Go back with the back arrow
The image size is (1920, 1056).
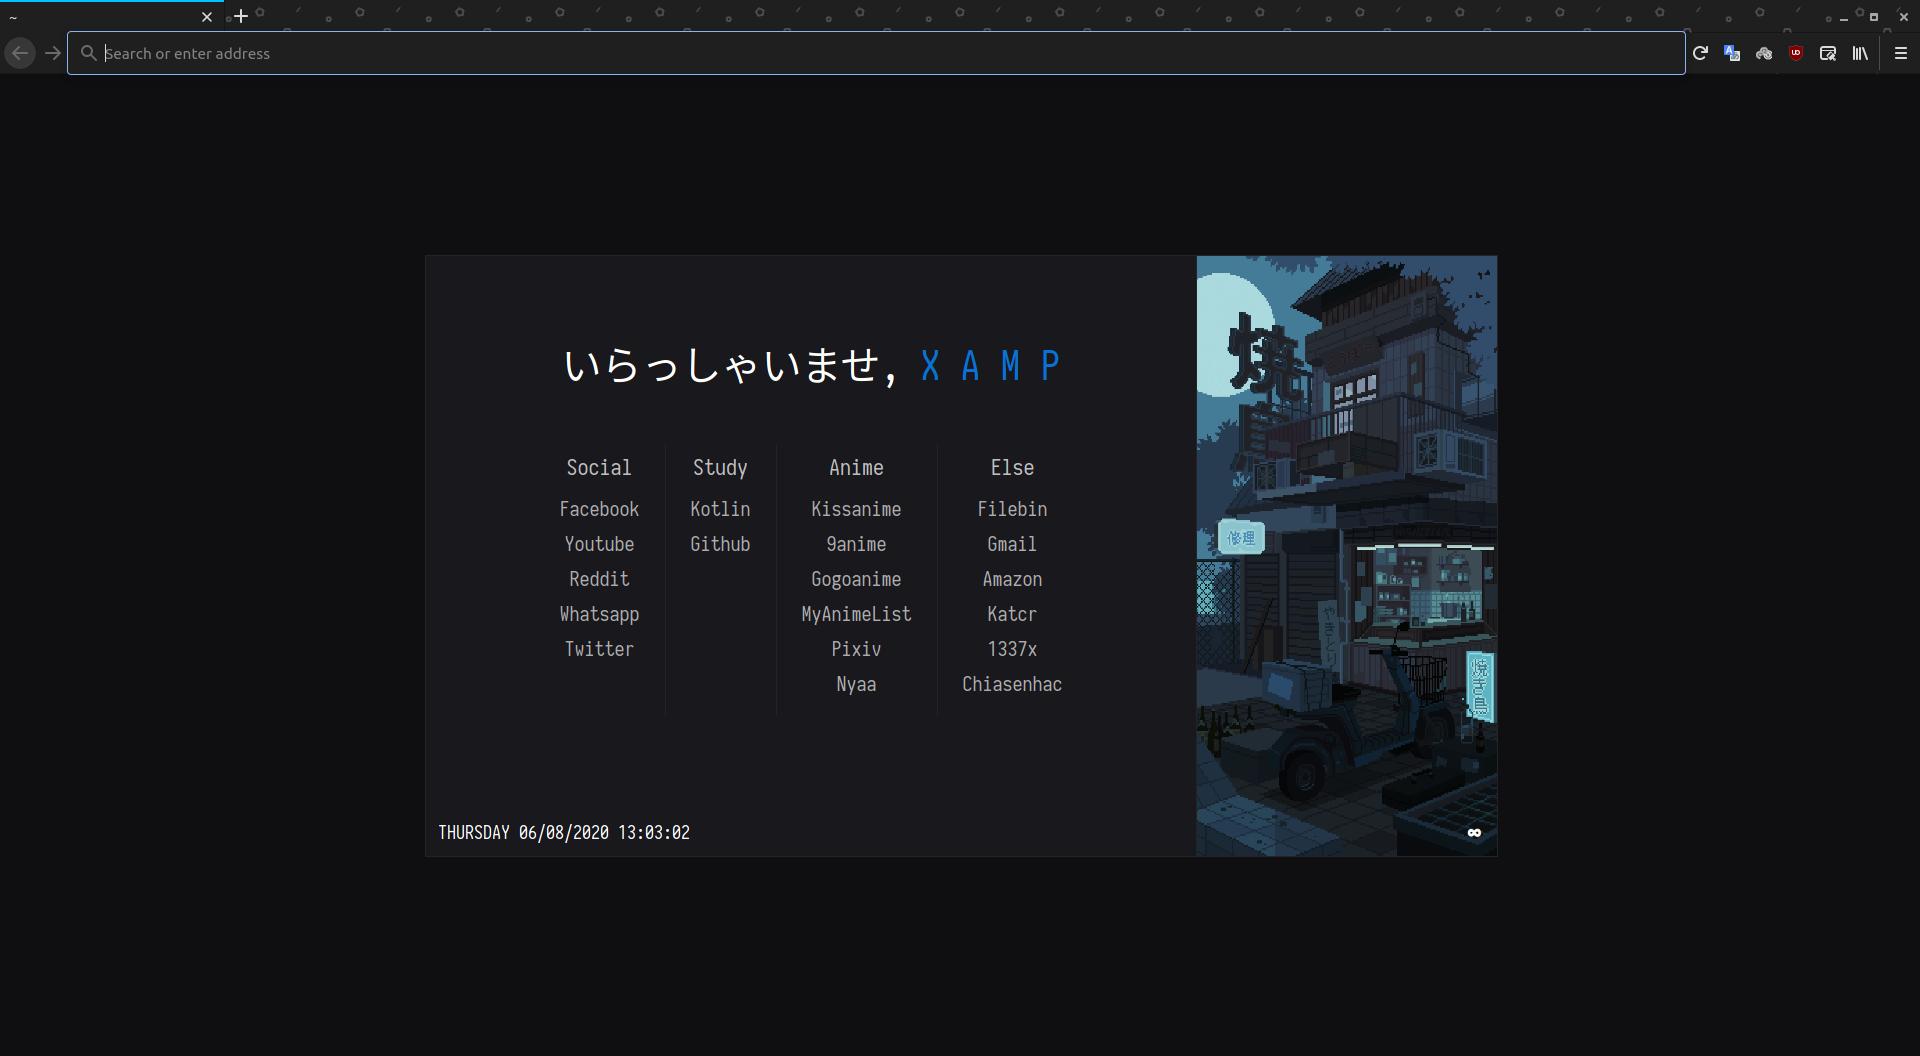pos(20,53)
